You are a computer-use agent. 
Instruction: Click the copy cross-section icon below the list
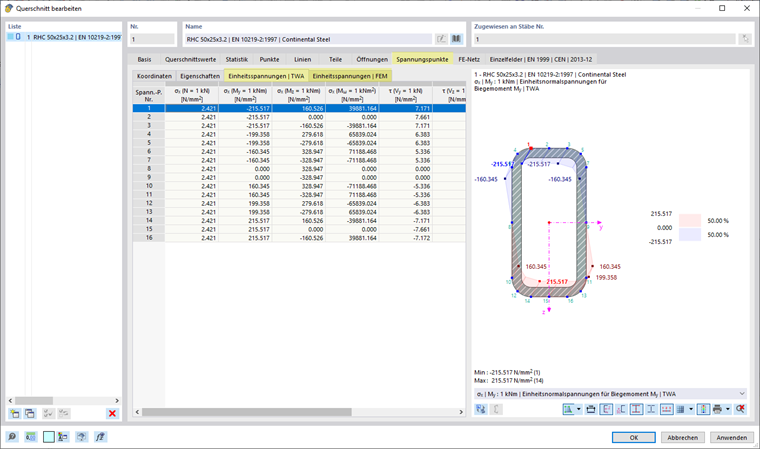pos(29,413)
